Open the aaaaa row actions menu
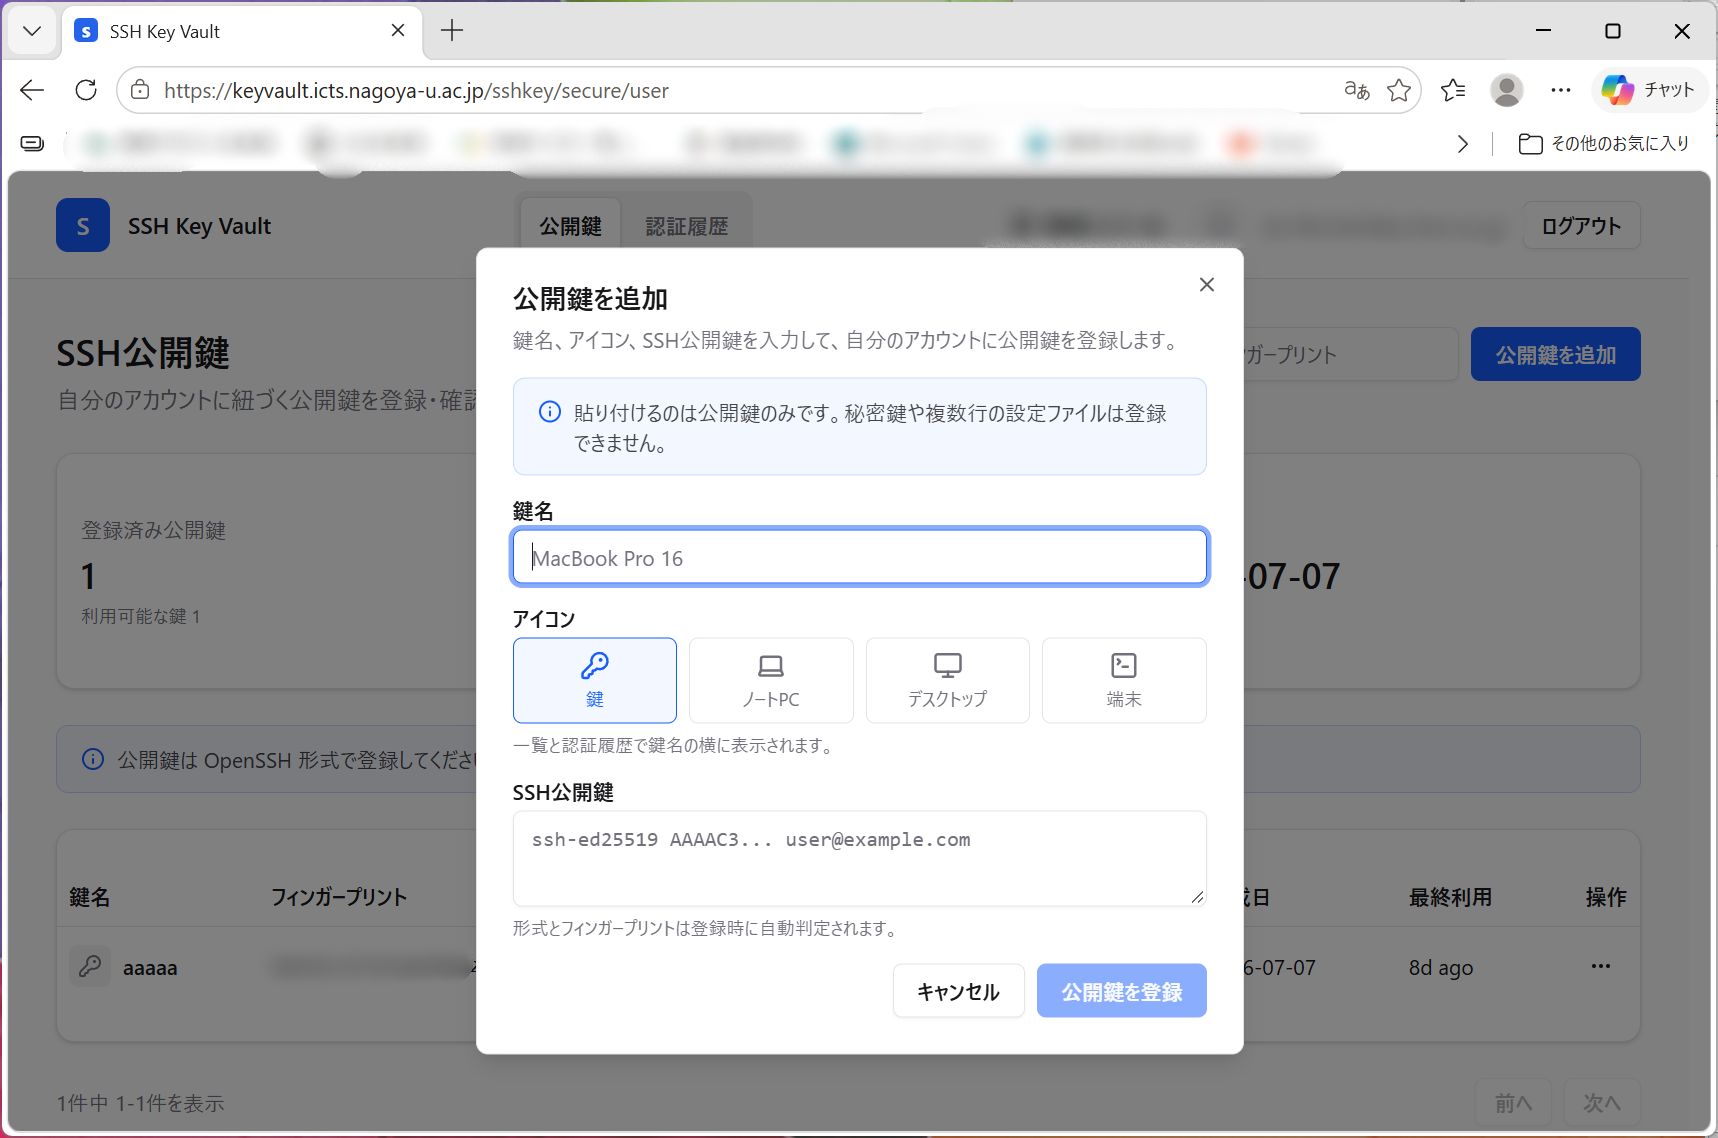 tap(1601, 966)
